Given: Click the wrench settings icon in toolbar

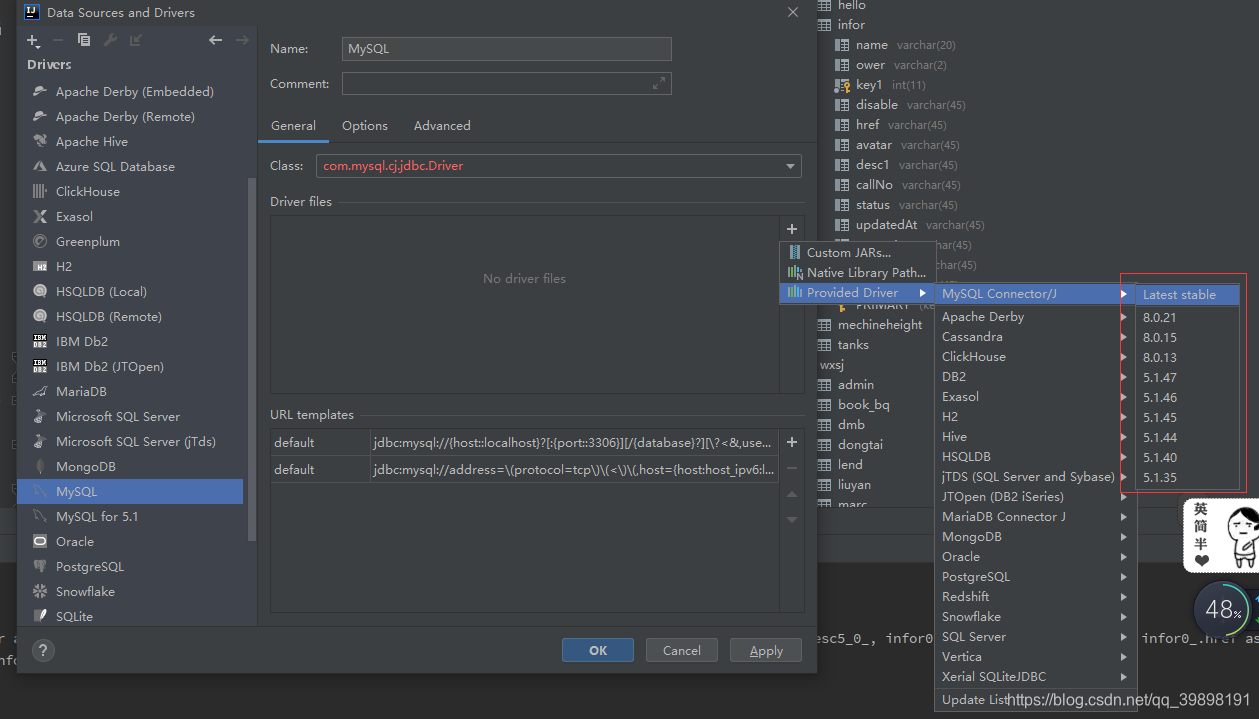Looking at the screenshot, I should tap(110, 40).
